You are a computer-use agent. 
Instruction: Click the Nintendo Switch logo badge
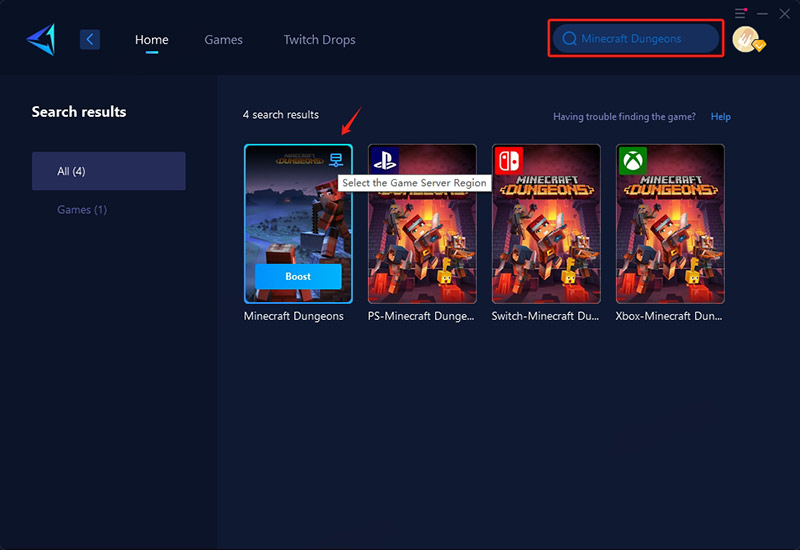pyautogui.click(x=509, y=160)
